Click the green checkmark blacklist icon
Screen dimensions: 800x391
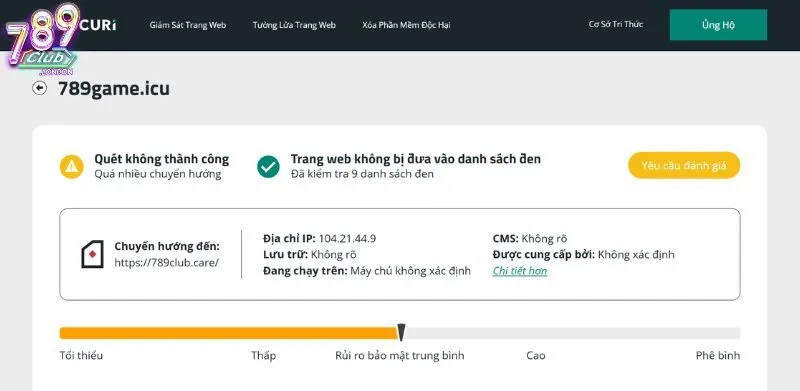point(268,166)
